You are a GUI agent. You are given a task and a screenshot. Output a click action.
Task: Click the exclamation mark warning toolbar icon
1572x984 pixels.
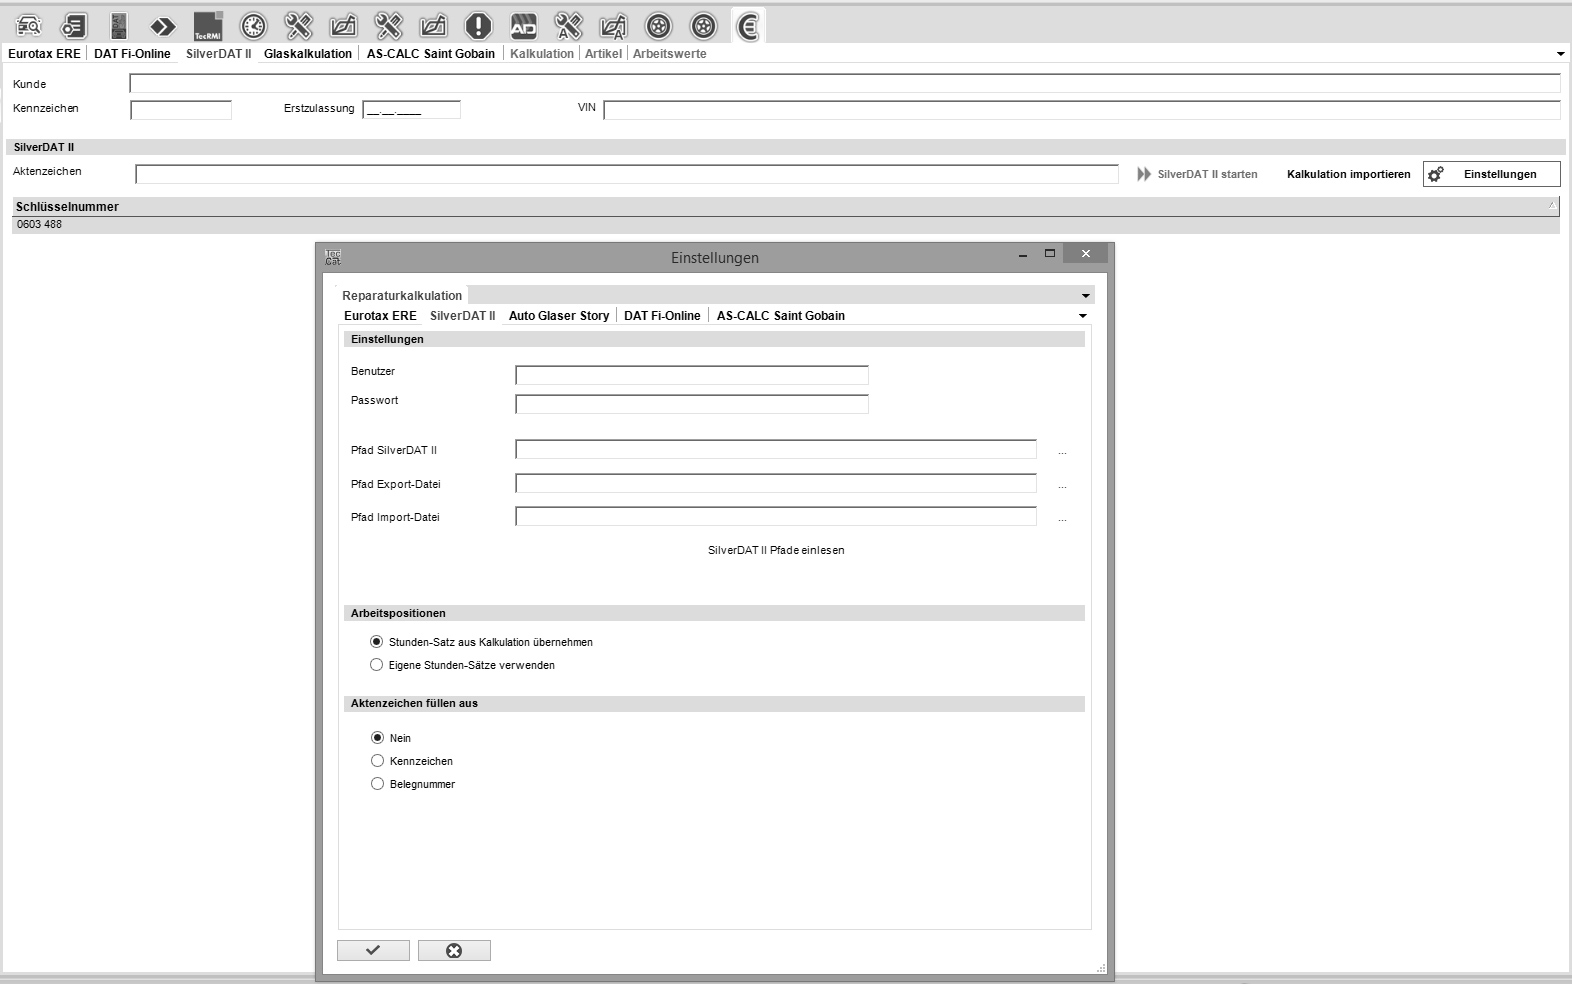click(479, 26)
